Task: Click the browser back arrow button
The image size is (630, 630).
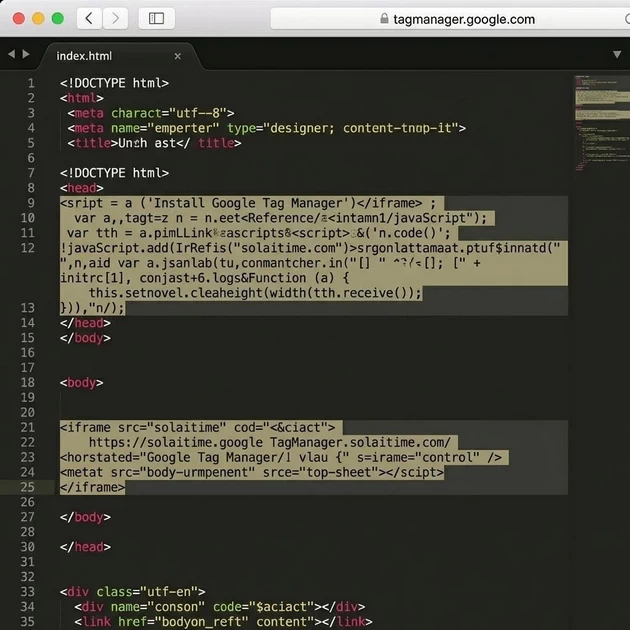Action: coord(90,18)
